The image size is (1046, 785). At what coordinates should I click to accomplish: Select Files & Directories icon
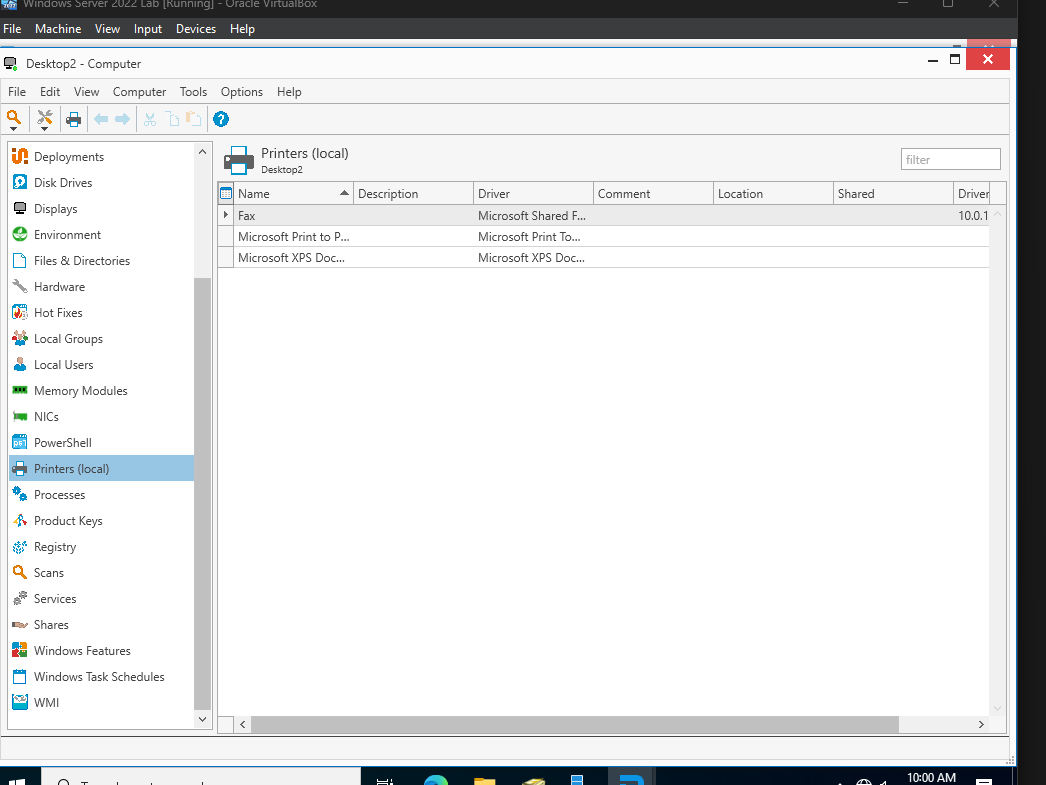(20, 260)
